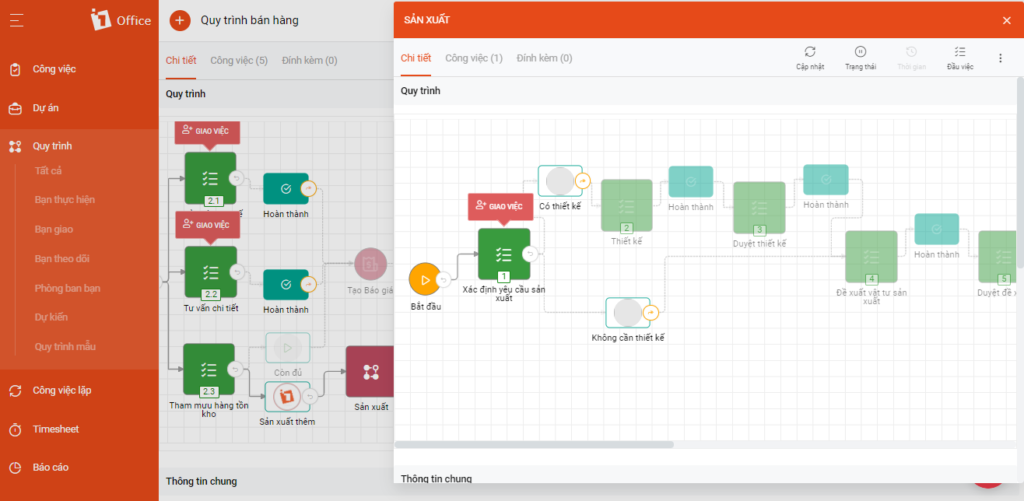
Task: Click the round plus add button
Action: pyautogui.click(x=180, y=20)
